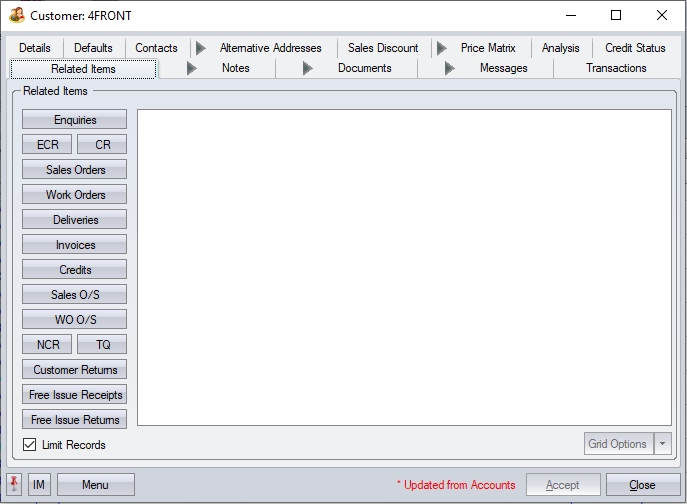Uncheck the Limit Records checkbox
The image size is (687, 504).
coord(30,445)
